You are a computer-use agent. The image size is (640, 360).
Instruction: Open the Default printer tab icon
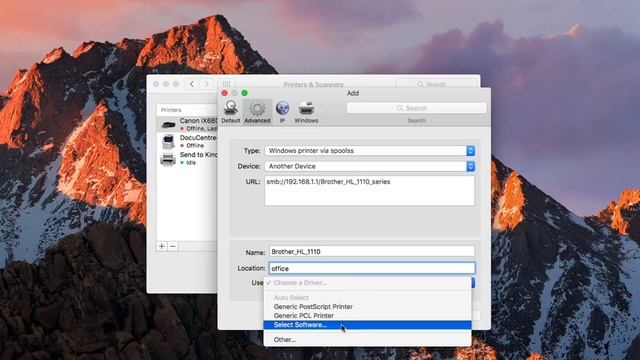[x=231, y=111]
